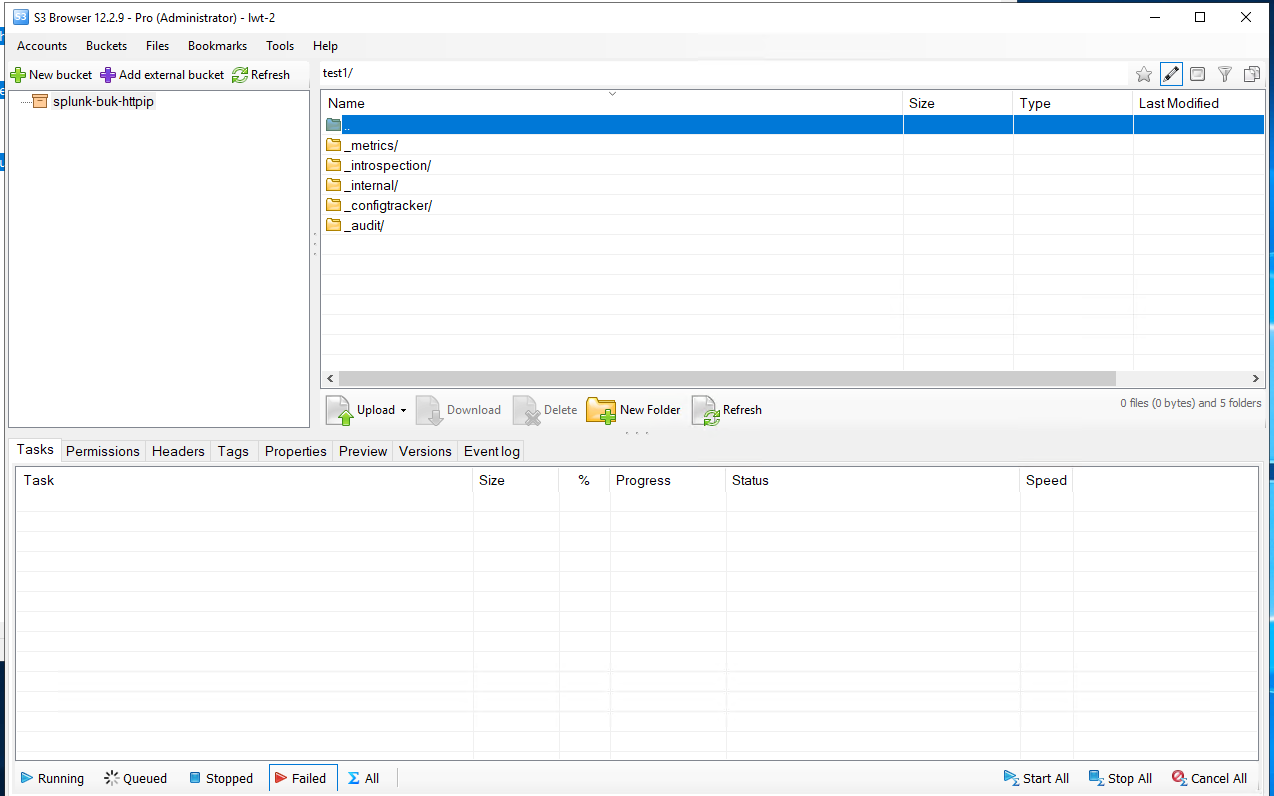Open the Upload dropdown arrow
Viewport: 1274px width, 796px height.
tap(403, 410)
